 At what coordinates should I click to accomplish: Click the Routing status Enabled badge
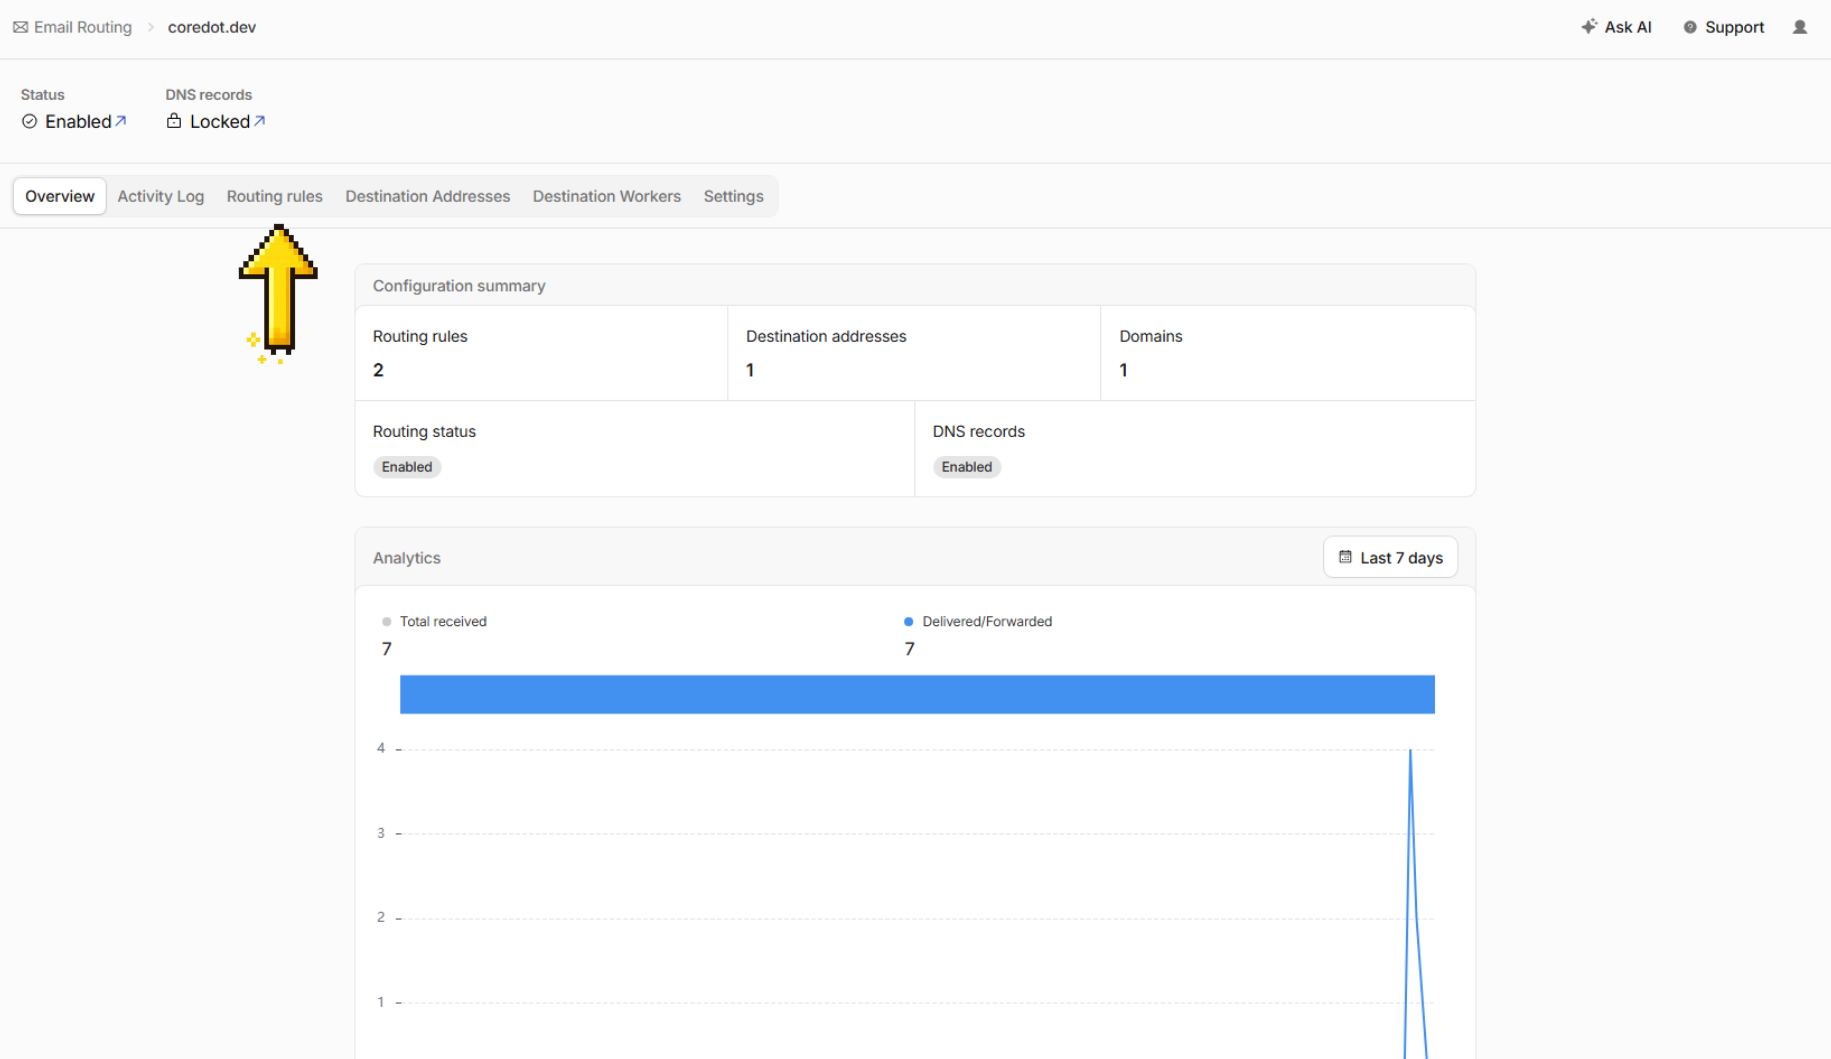(407, 467)
